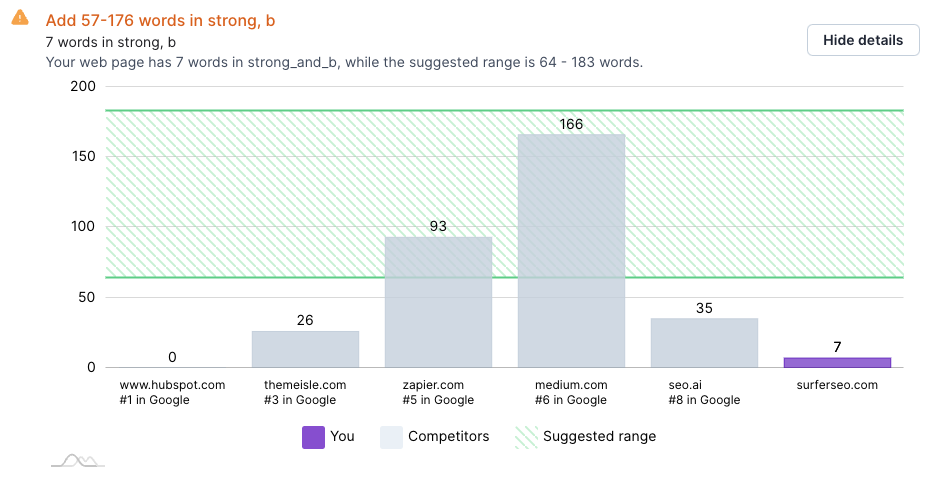This screenshot has width=933, height=482.
Task: Collapse the chart with Hide details
Action: pyautogui.click(x=863, y=40)
